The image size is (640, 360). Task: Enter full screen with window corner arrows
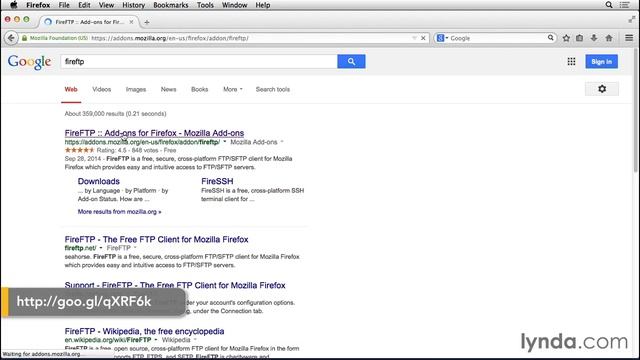tap(632, 19)
